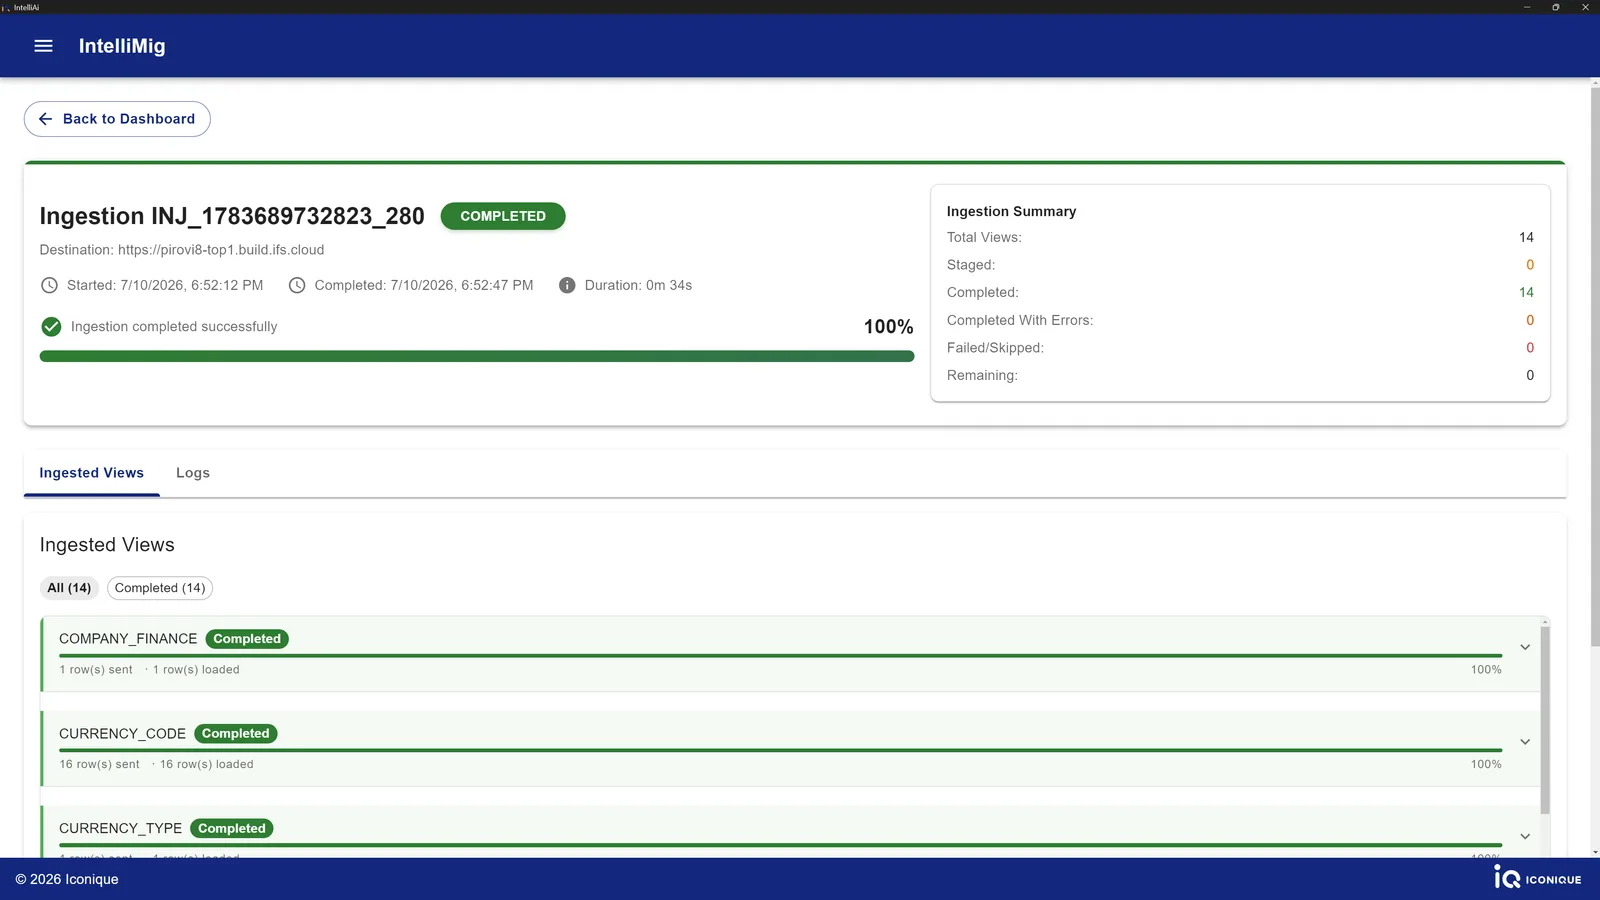Click the 16 row(s) loaded text
1600x900 pixels.
pos(207,764)
